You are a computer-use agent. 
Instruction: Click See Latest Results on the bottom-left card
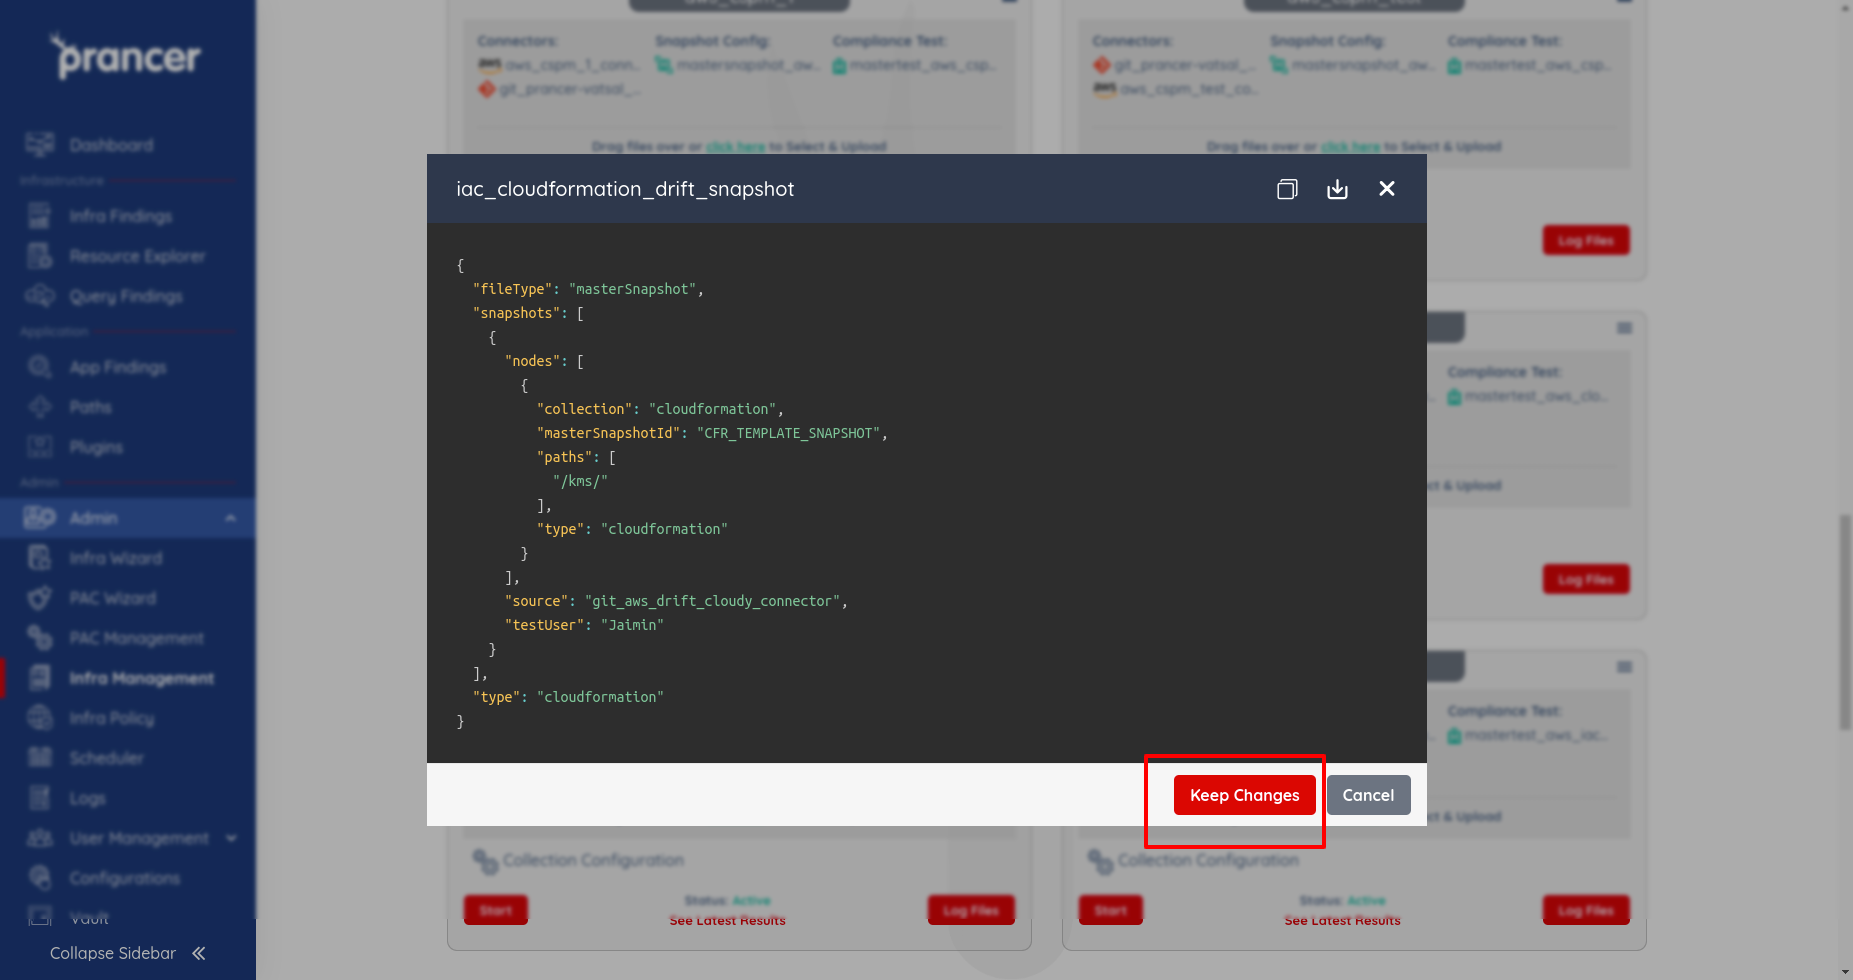727,920
